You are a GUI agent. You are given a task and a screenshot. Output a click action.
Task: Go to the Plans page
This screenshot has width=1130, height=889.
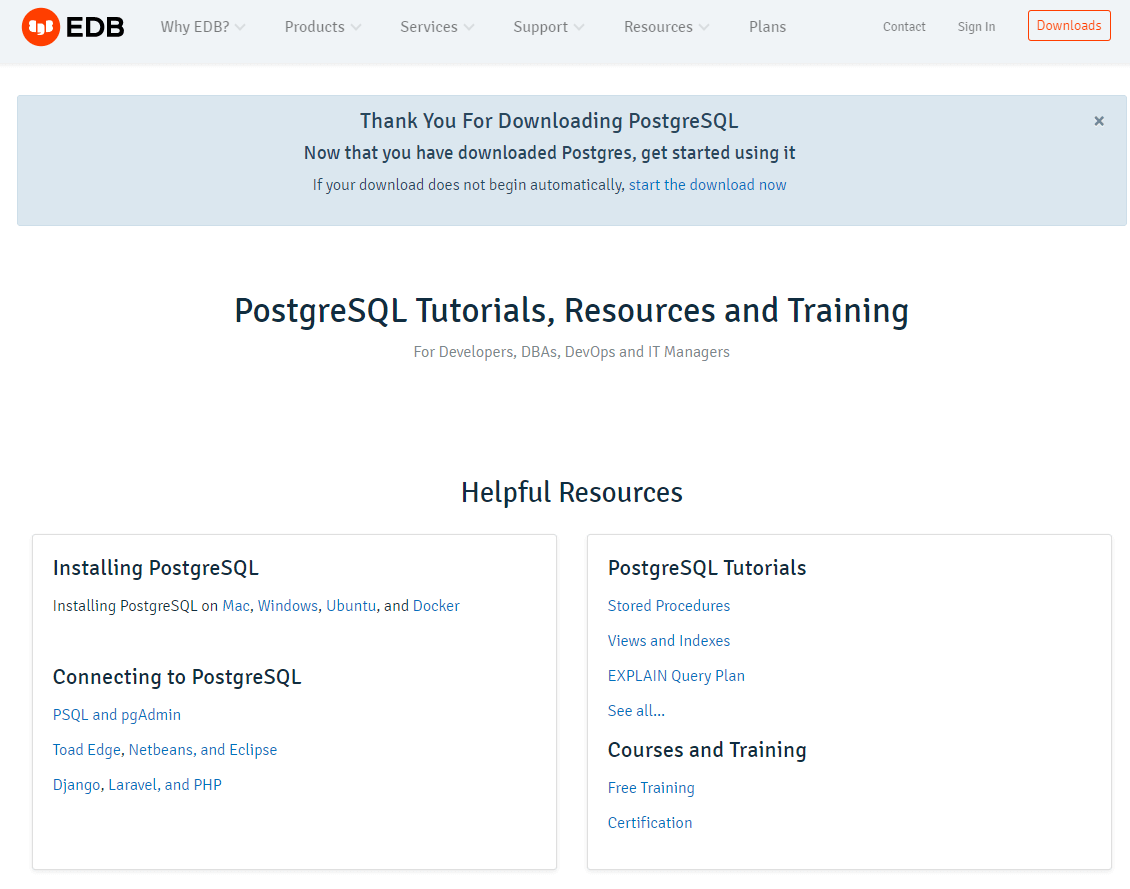(768, 27)
